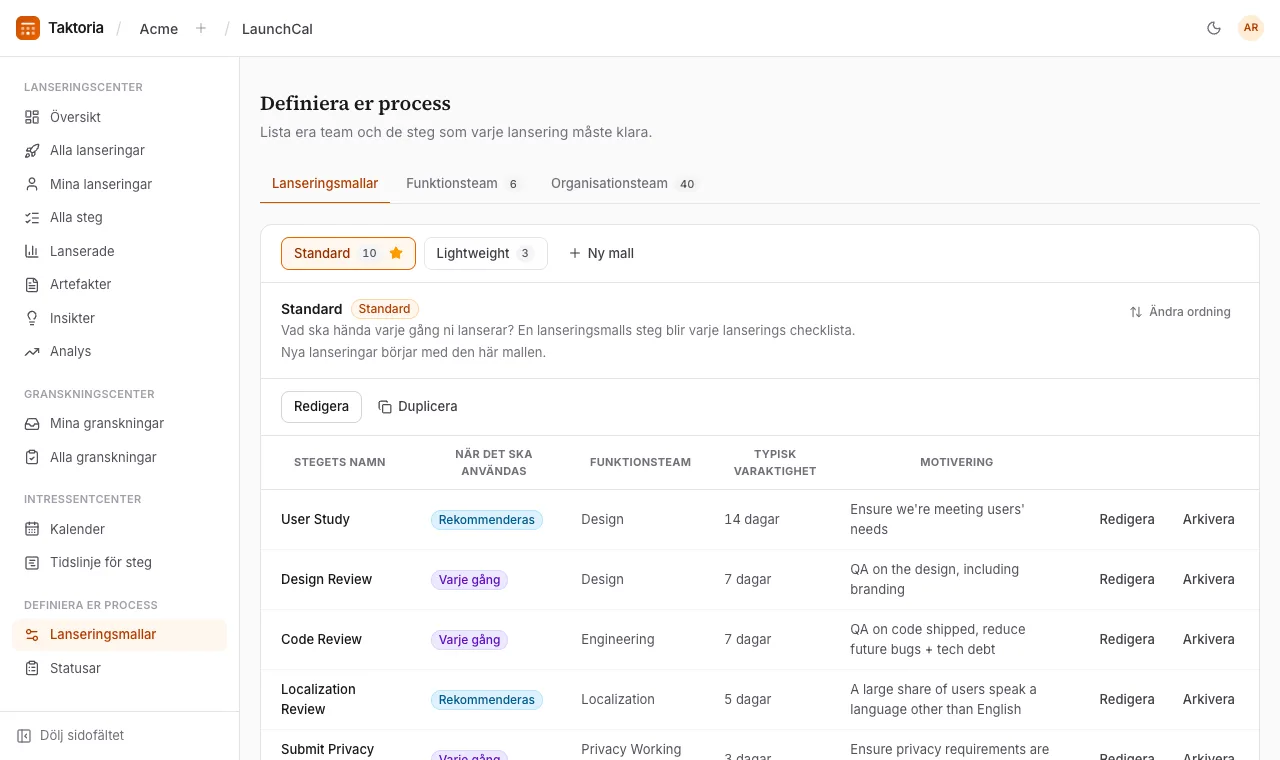
Task: Click the Redigera template button
Action: 321,406
